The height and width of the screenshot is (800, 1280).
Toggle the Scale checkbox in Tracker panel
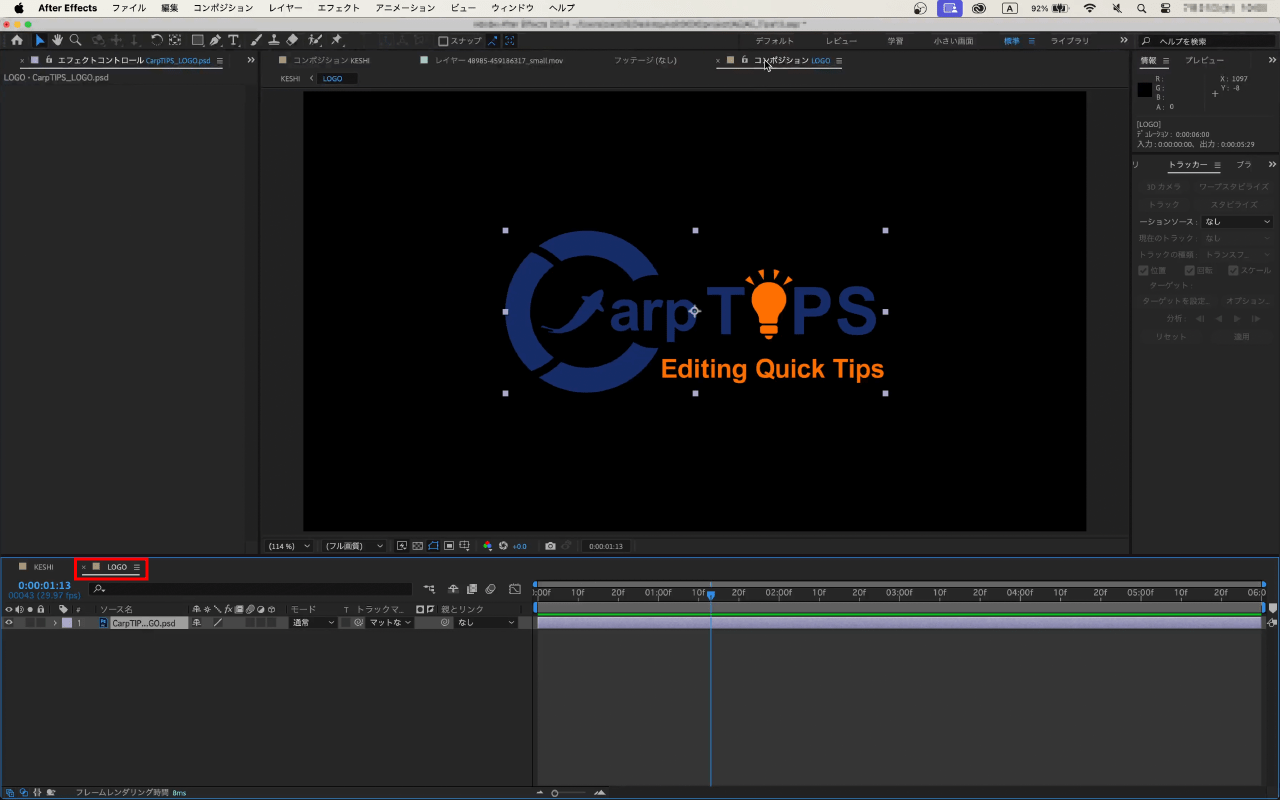(x=1233, y=270)
